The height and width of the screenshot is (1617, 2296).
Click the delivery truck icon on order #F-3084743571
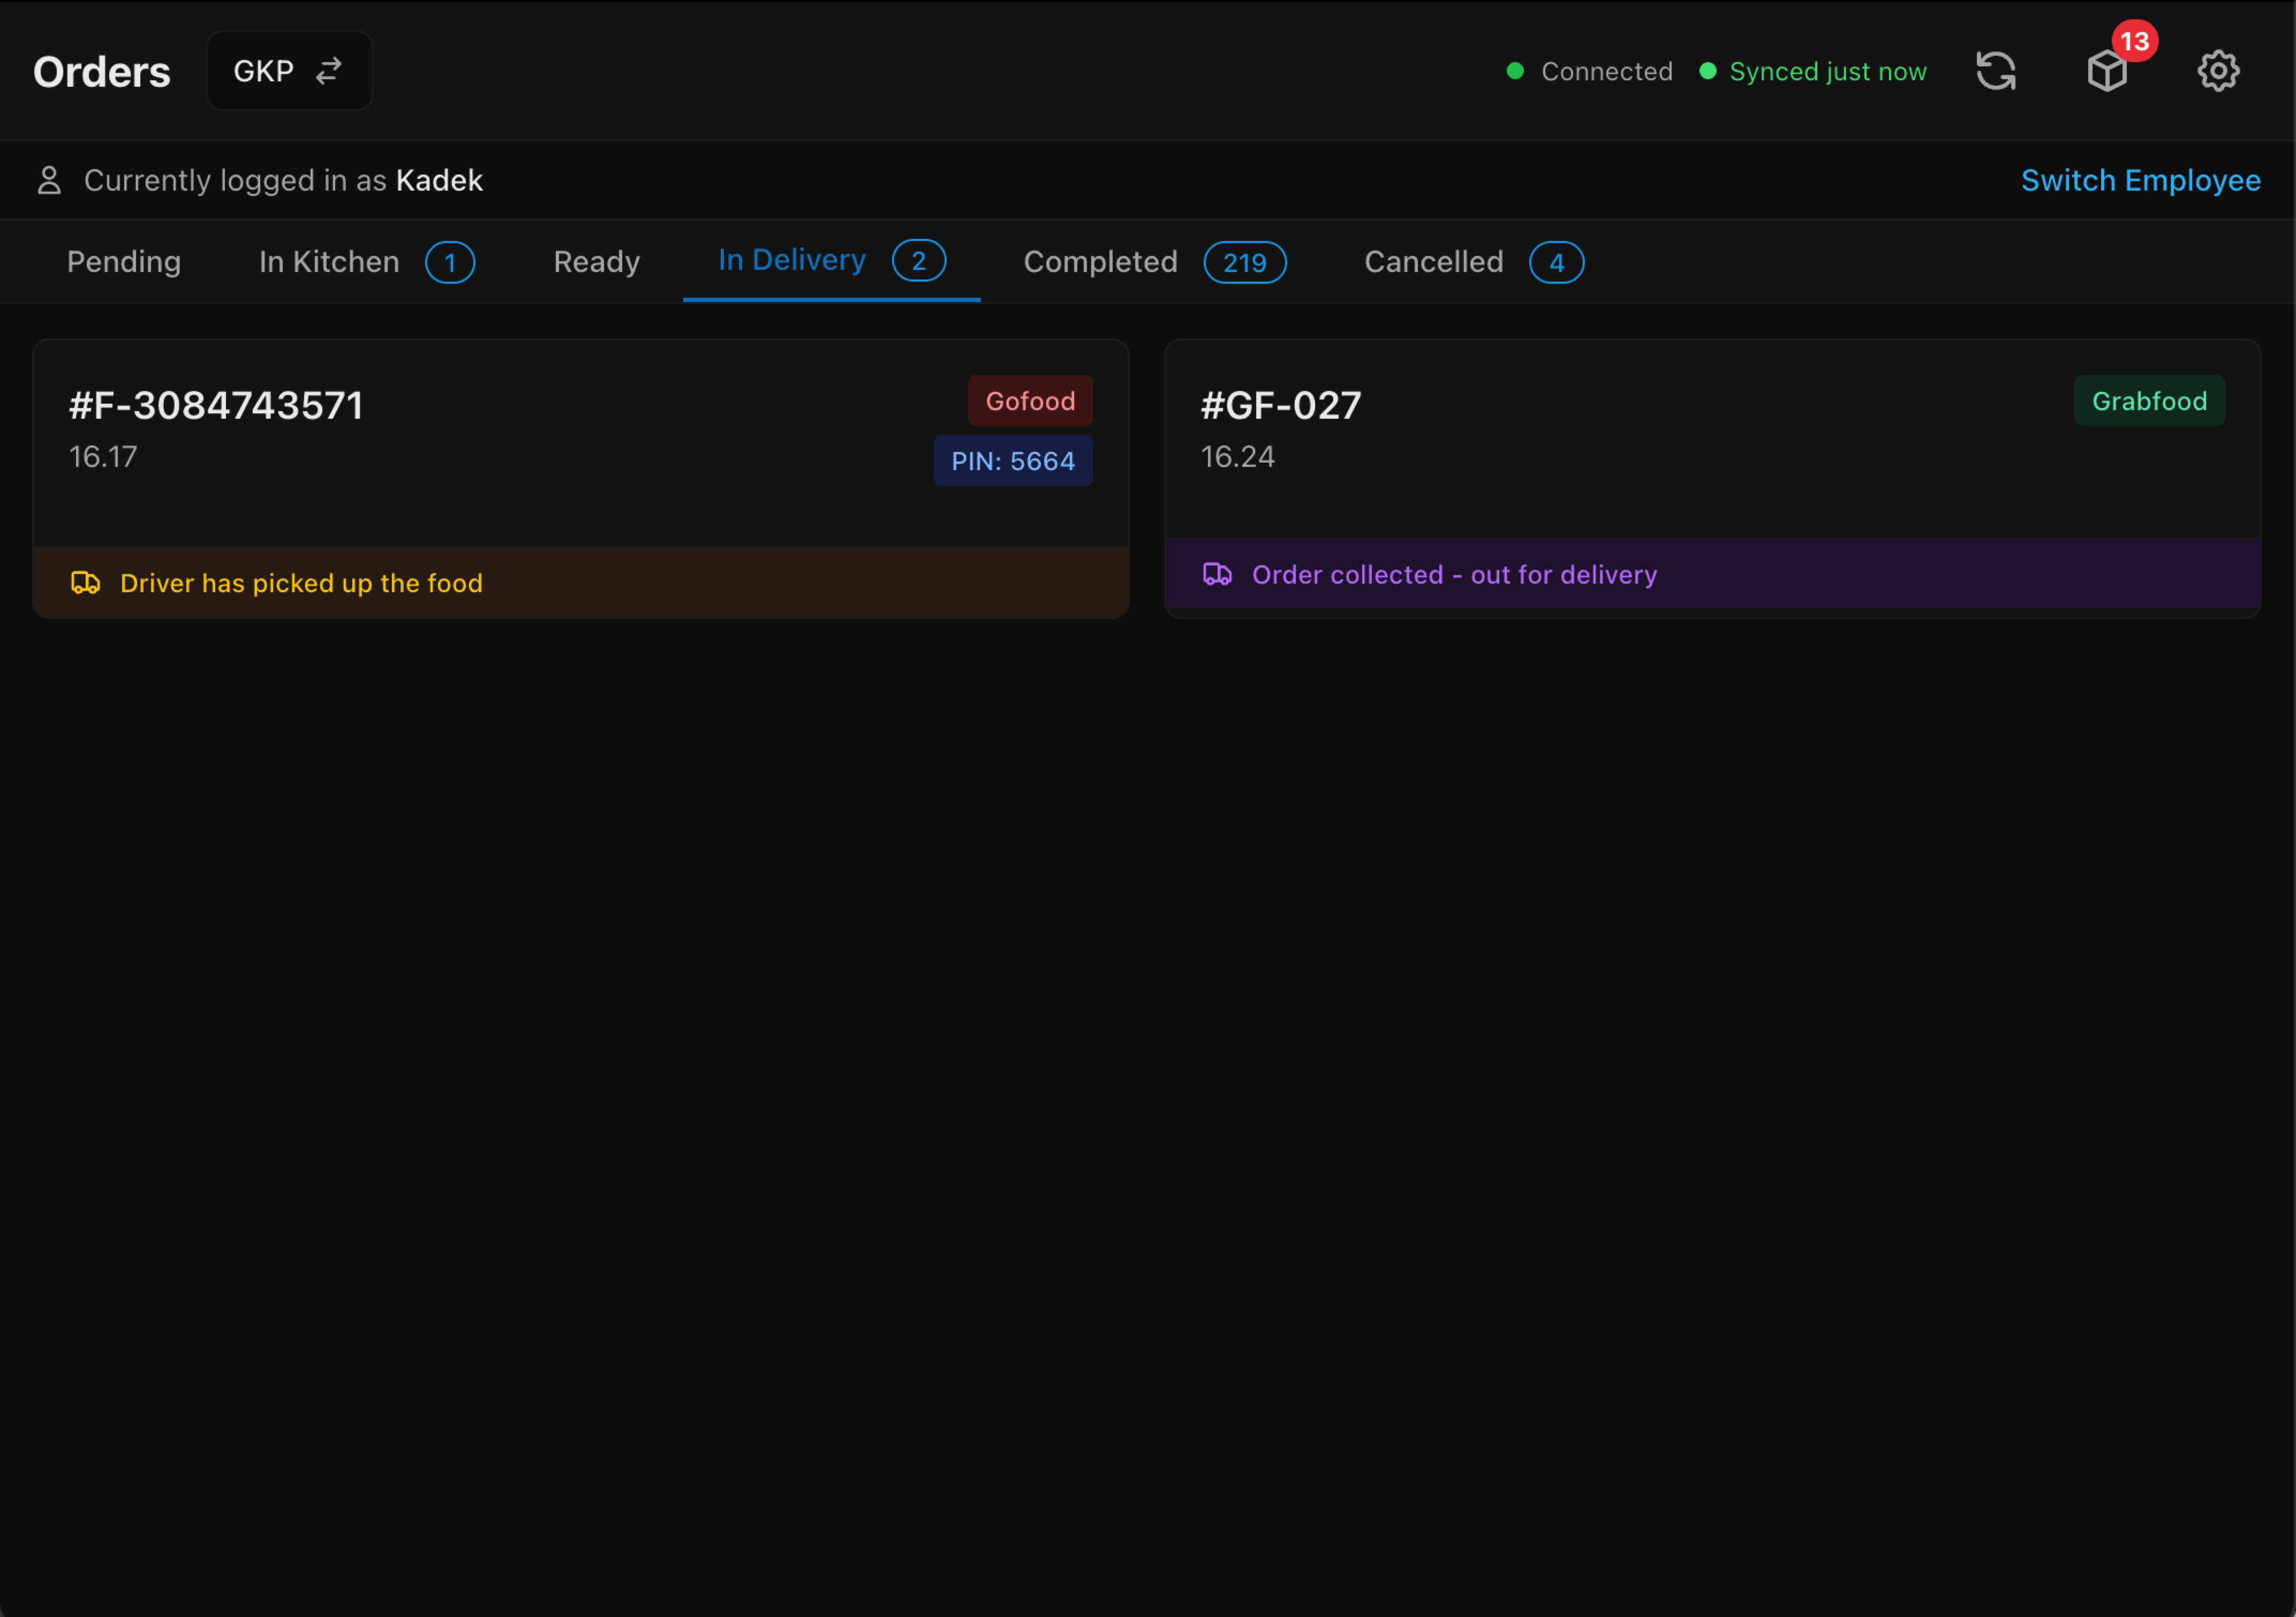(86, 582)
